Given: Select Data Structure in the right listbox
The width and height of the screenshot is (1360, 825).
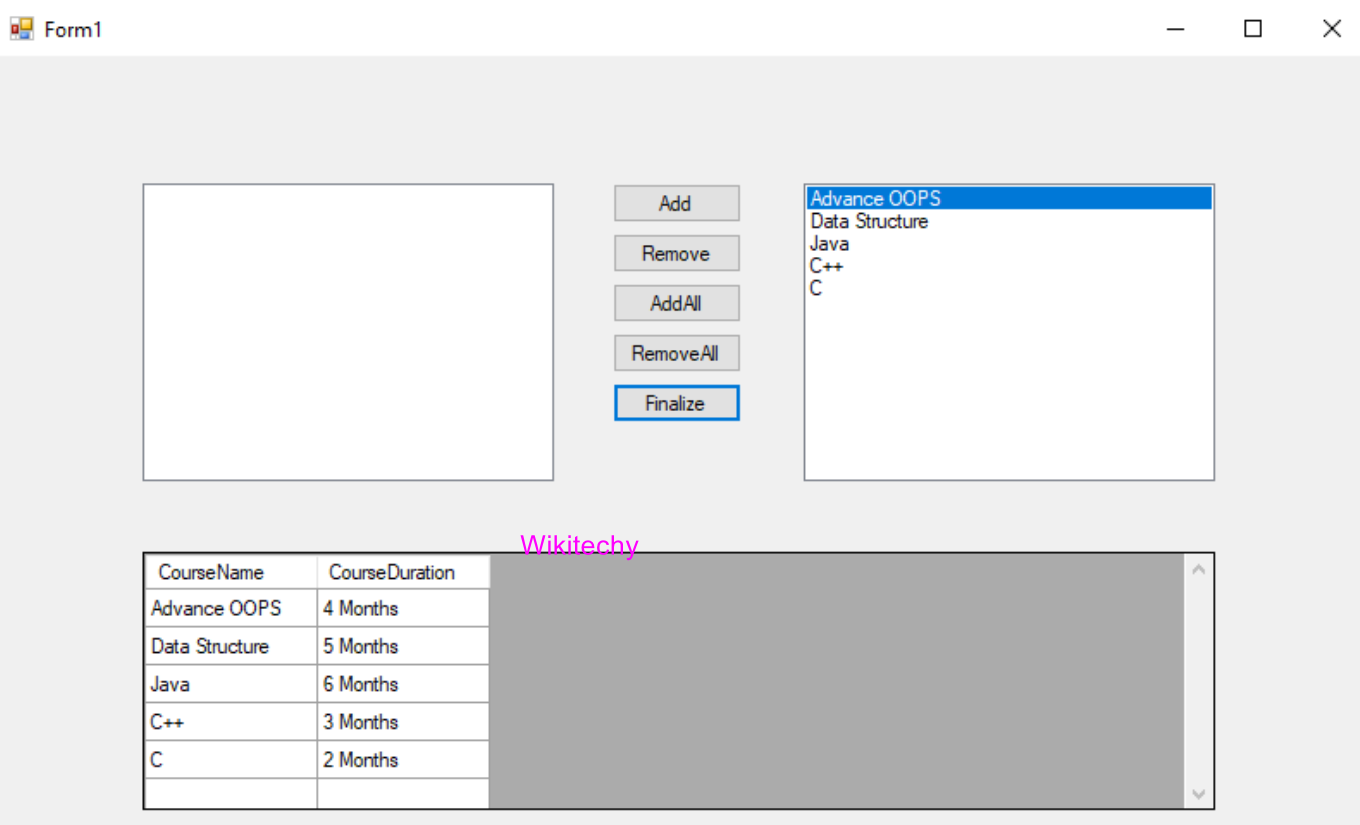Looking at the screenshot, I should point(1009,221).
